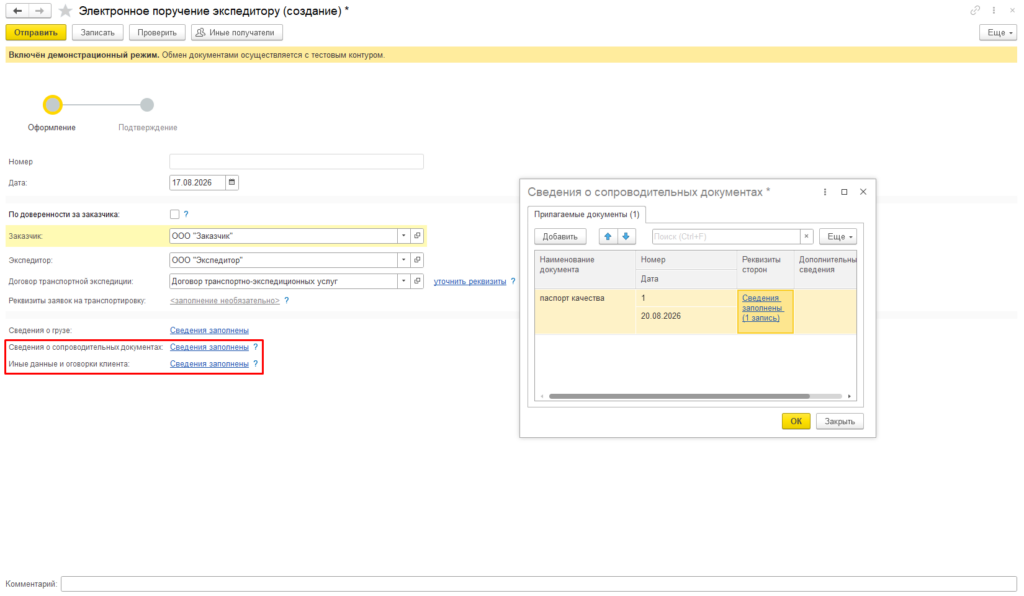The image size is (1024, 596).
Task: Expand the Экспедитор dropdown list
Action: (404, 260)
